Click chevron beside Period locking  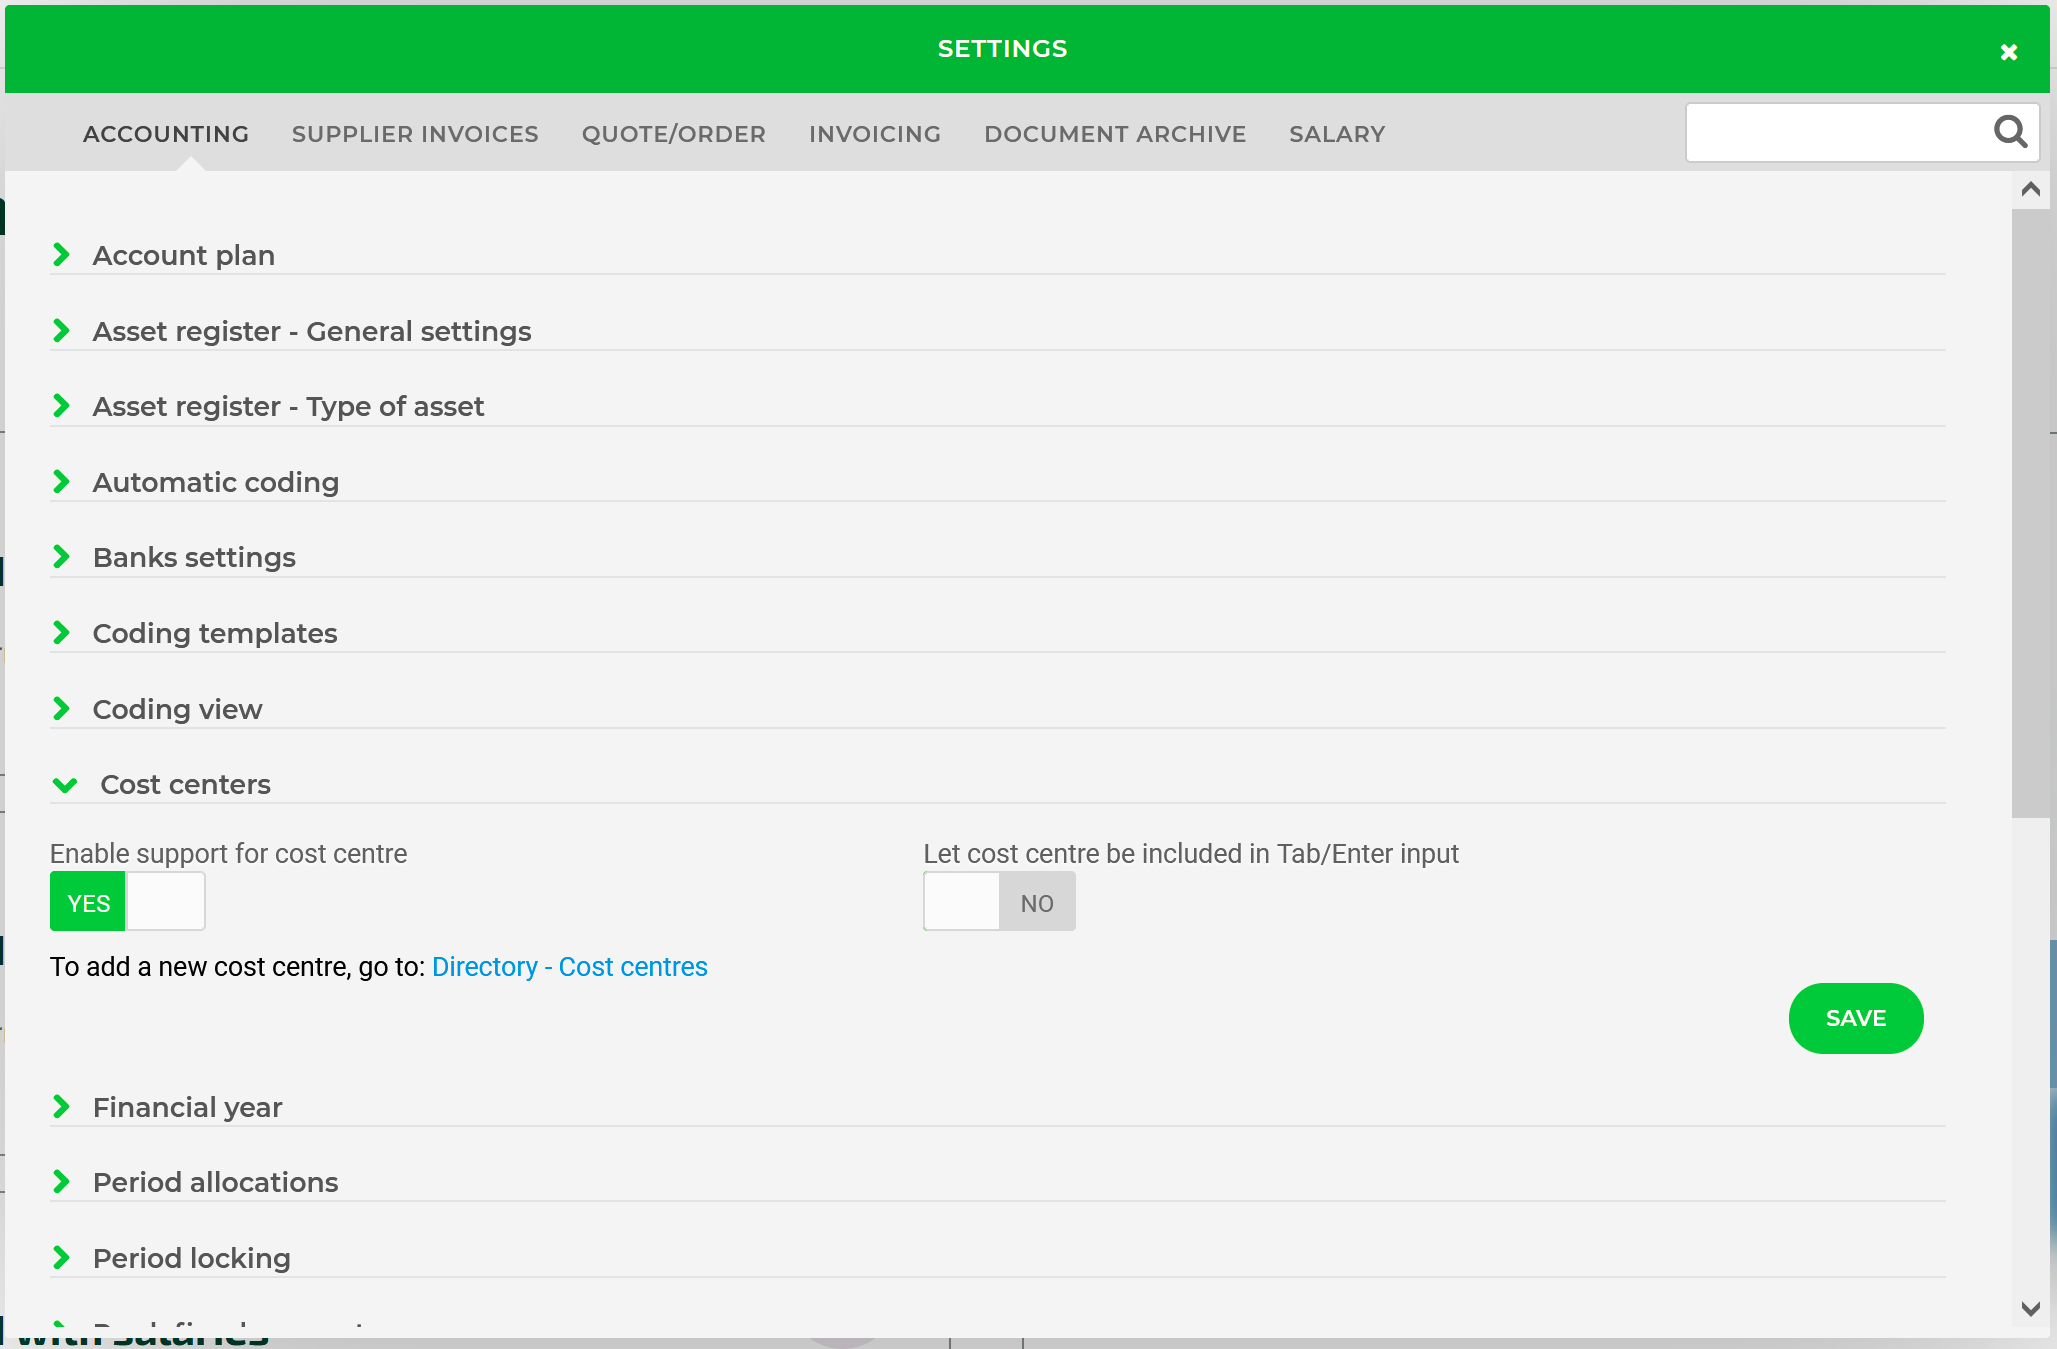click(62, 1258)
